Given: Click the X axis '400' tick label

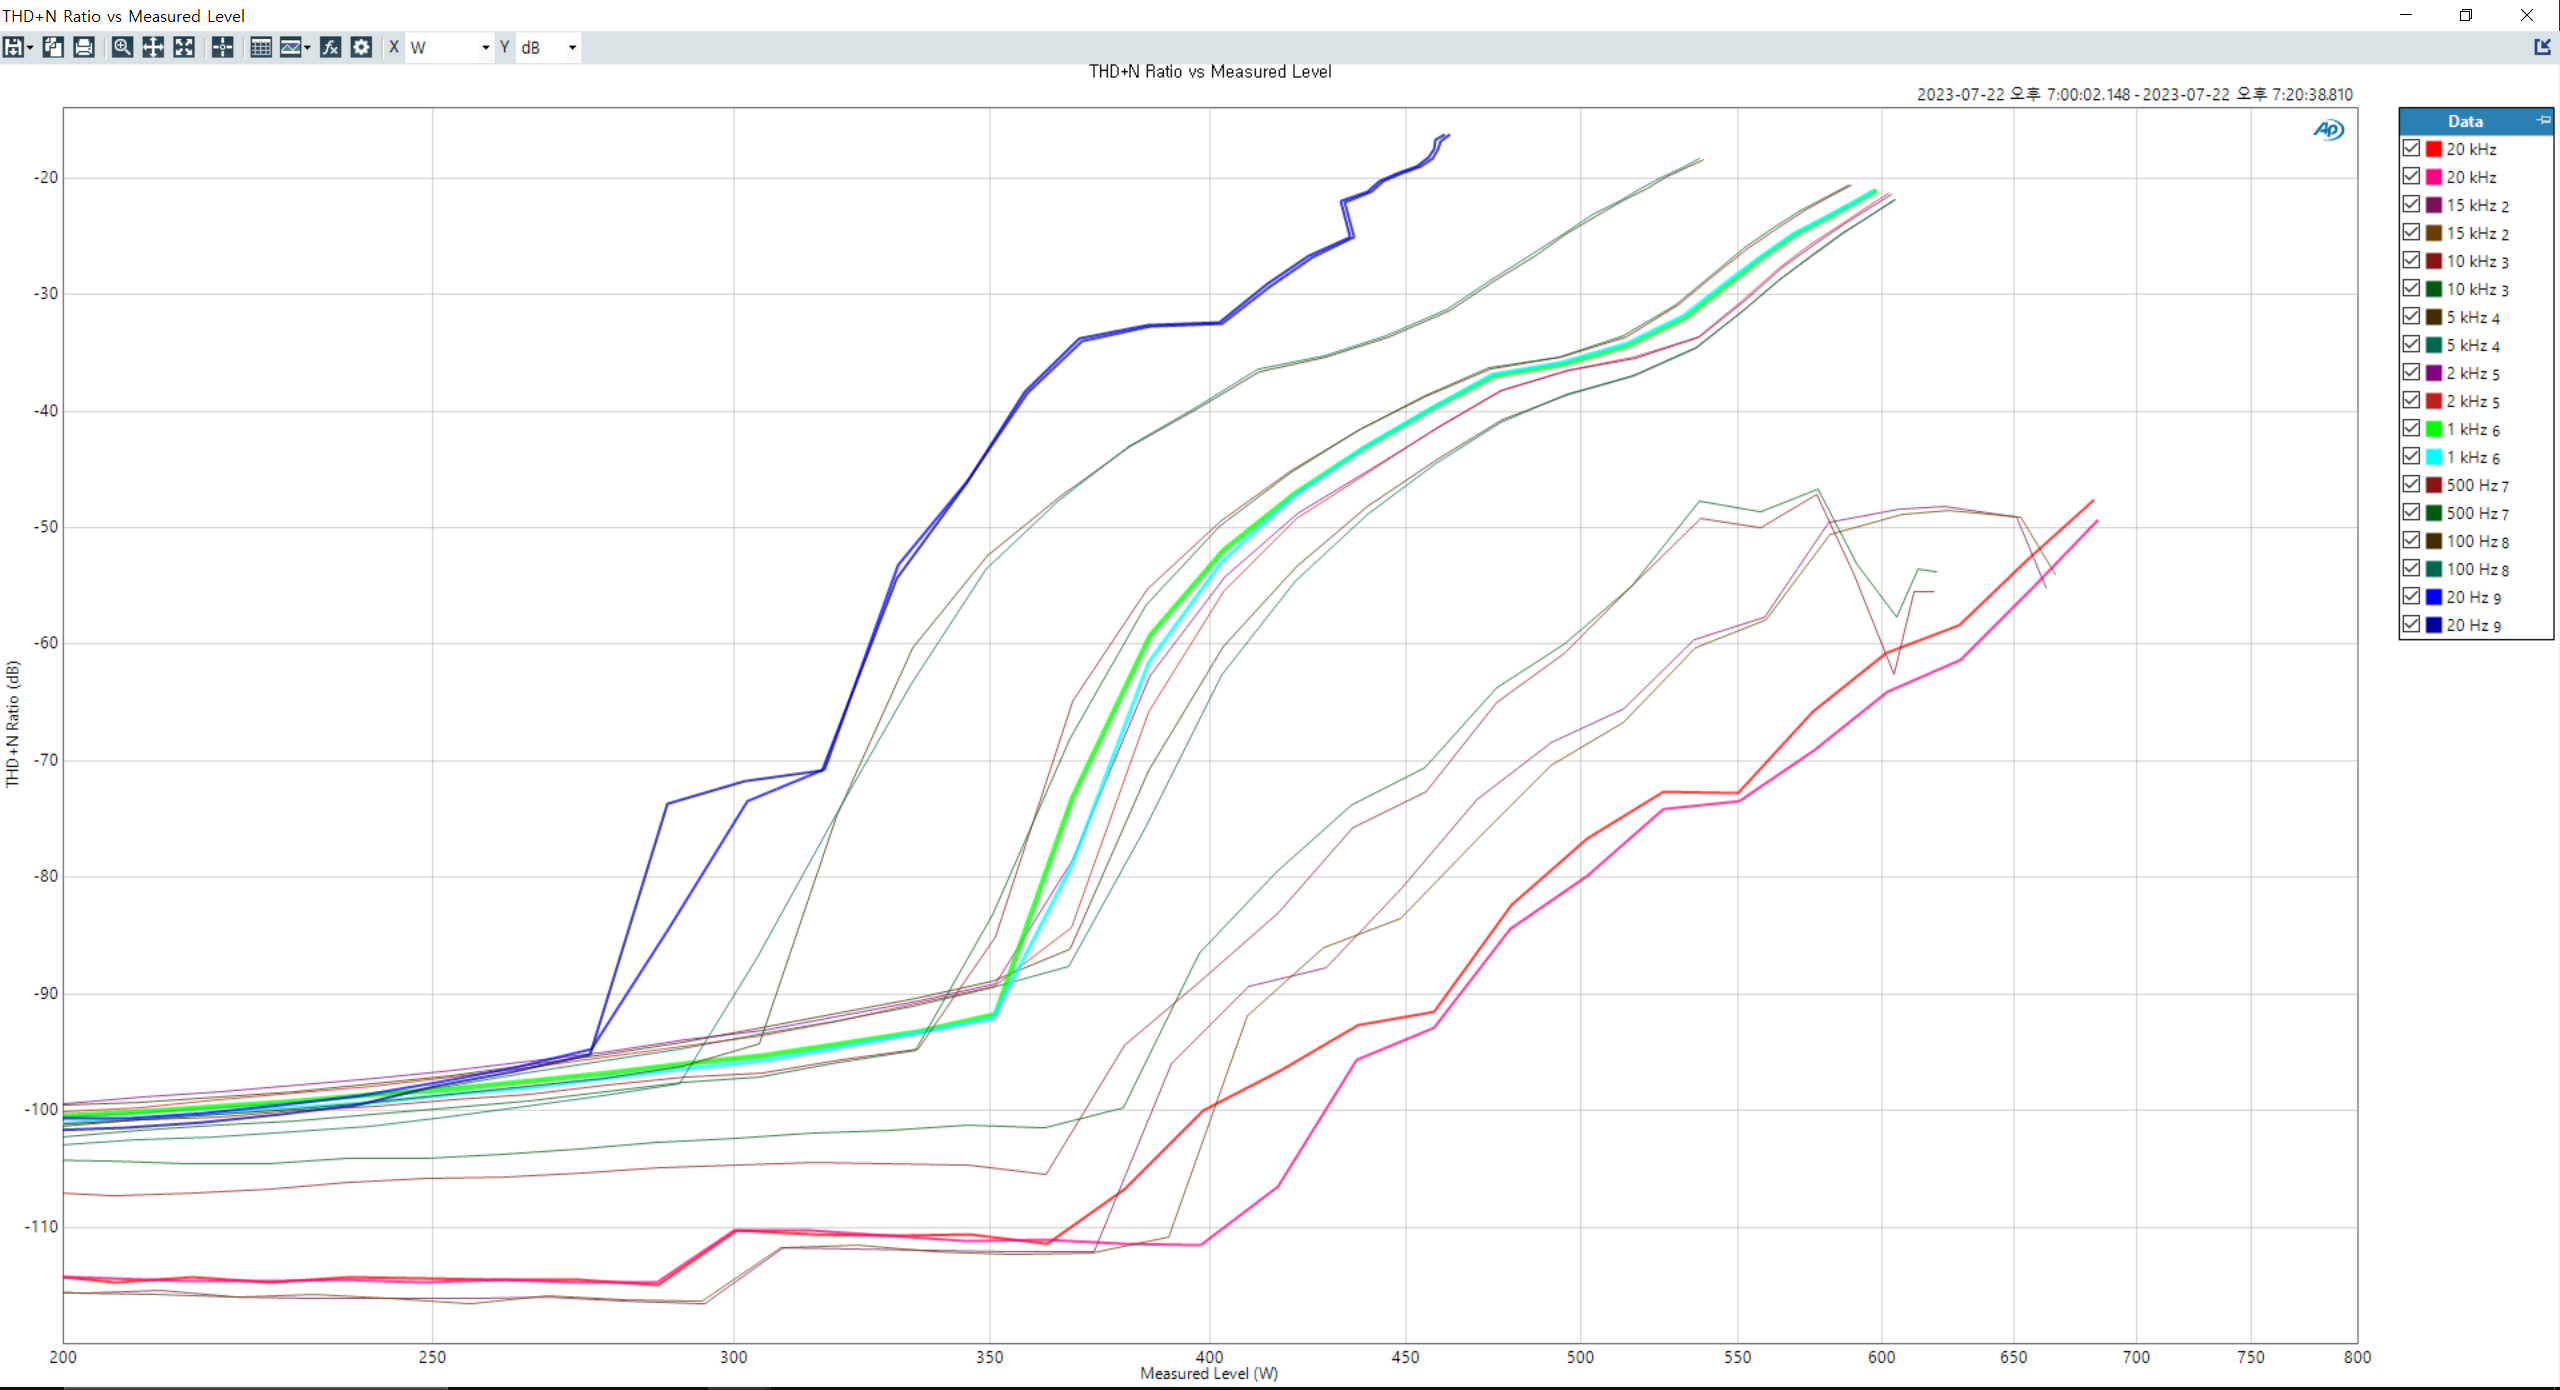Looking at the screenshot, I should point(1210,1357).
